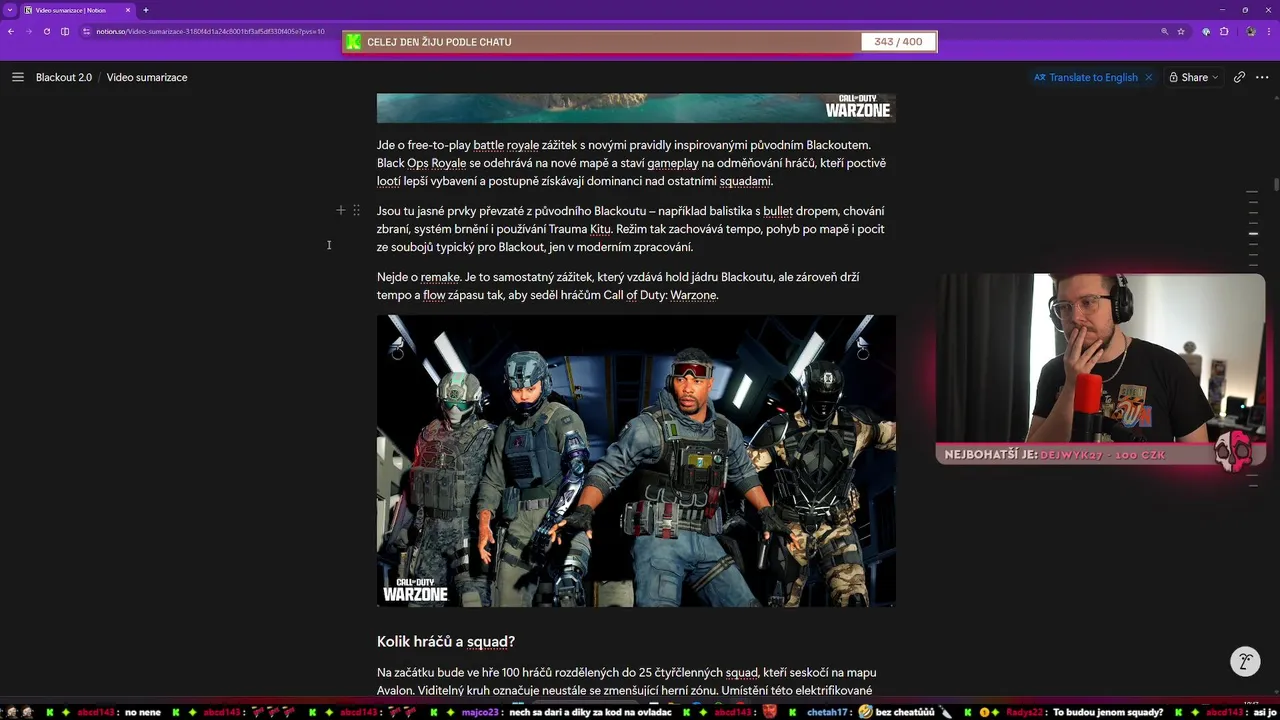Click the page scrollbar thumb
The height and width of the screenshot is (720, 1280).
1276,185
